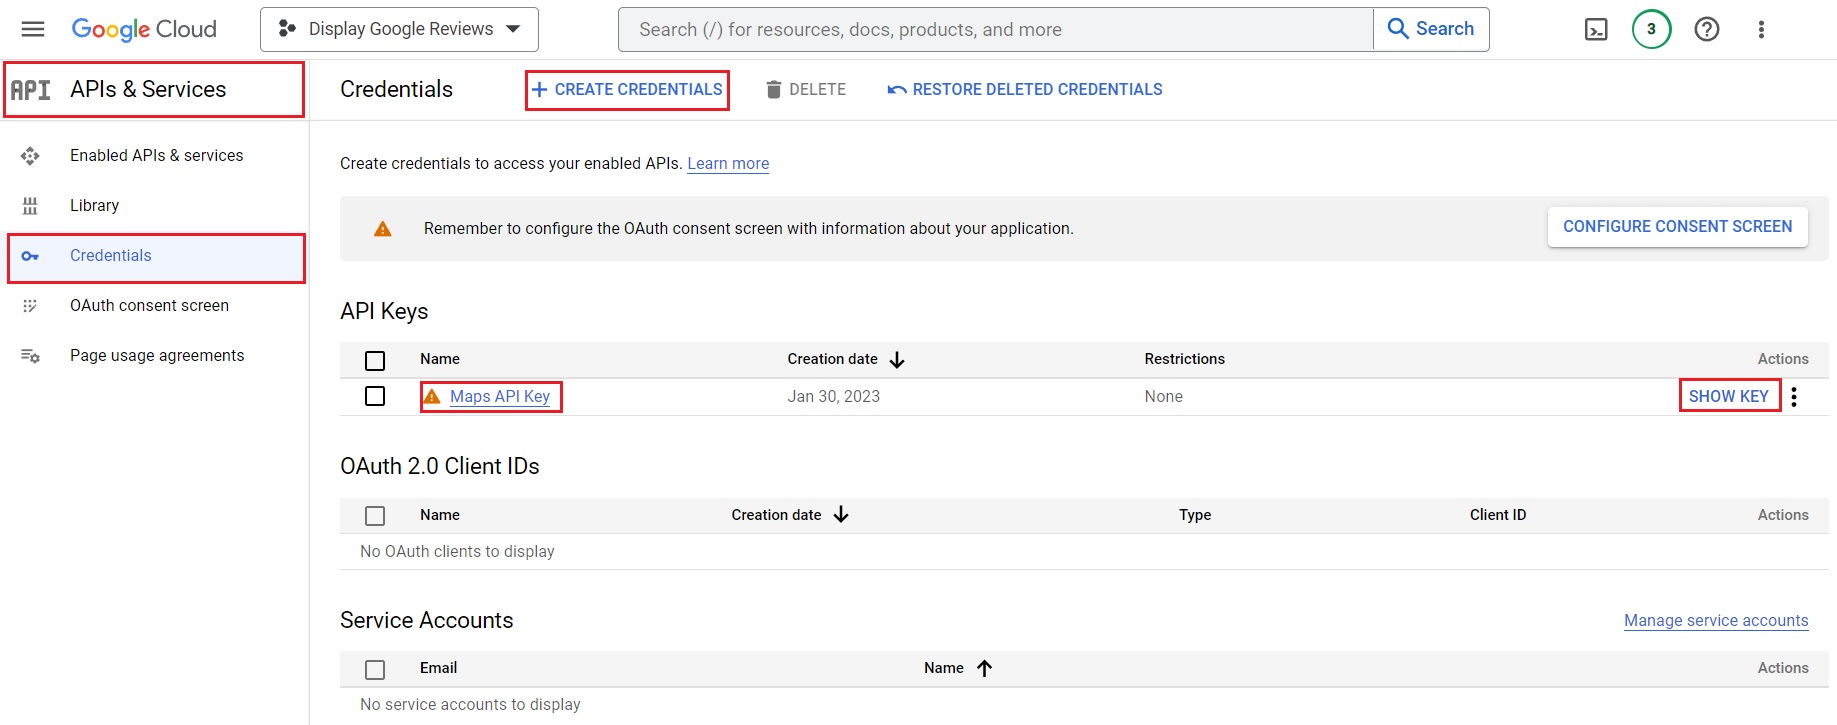Open the hamburger navigation menu
1837x725 pixels.
point(33,29)
